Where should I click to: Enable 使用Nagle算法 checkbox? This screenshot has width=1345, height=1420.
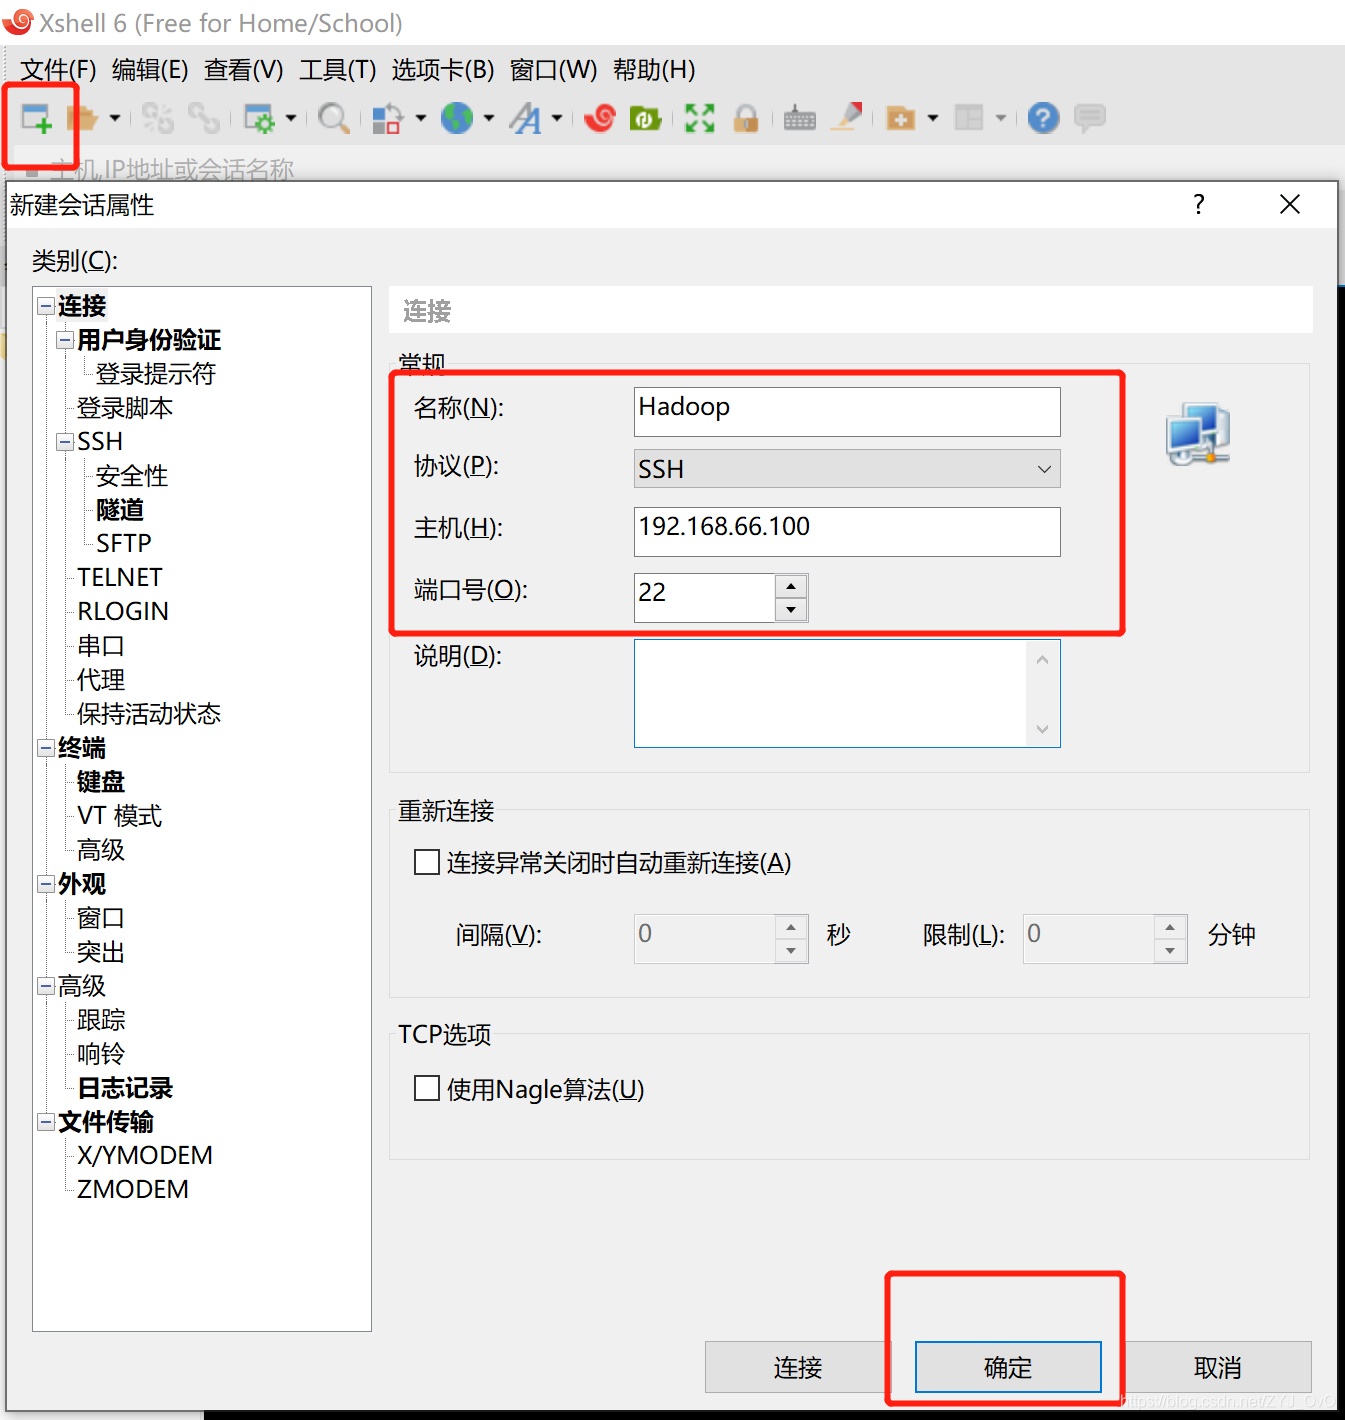point(427,1088)
